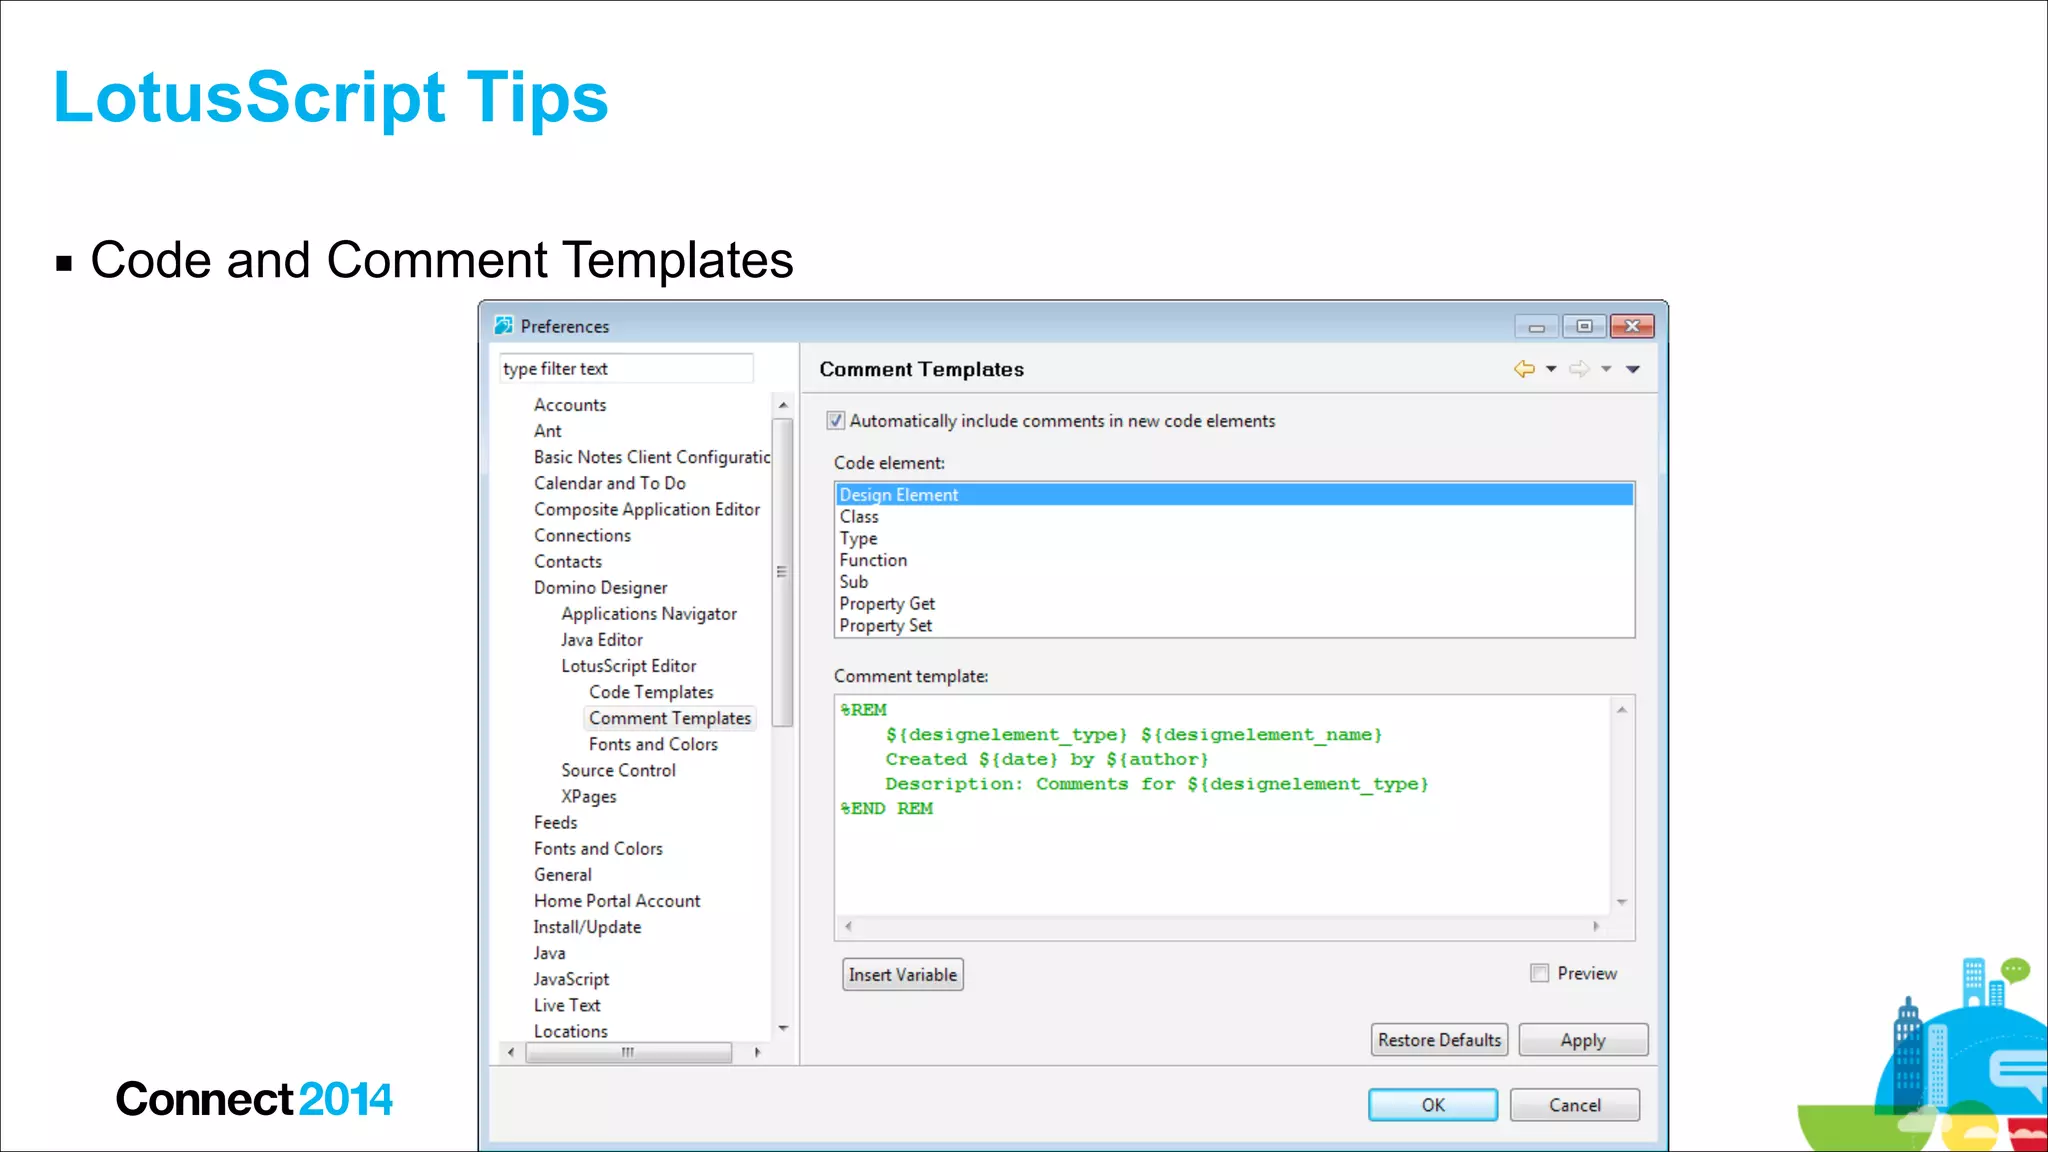Select Fonts and Colors under LotusScript Editor
This screenshot has width=2048, height=1152.
point(653,744)
